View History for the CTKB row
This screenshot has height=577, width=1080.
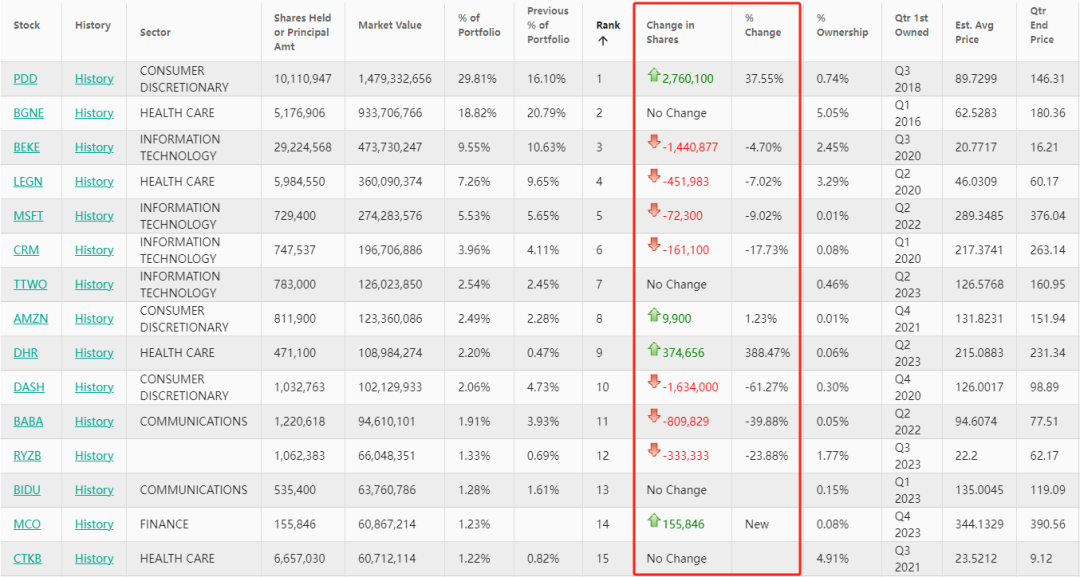coord(94,558)
